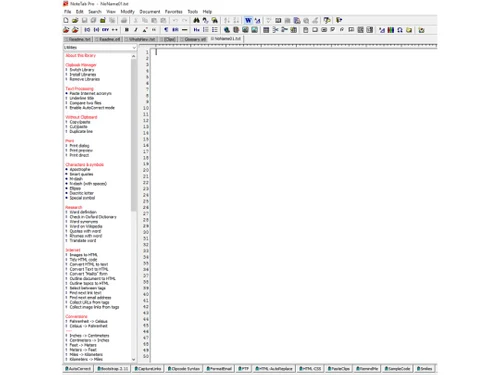The width and height of the screenshot is (500, 375).
Task: Insert a paragraph tag with the ¶ icon
Action: click(x=166, y=30)
